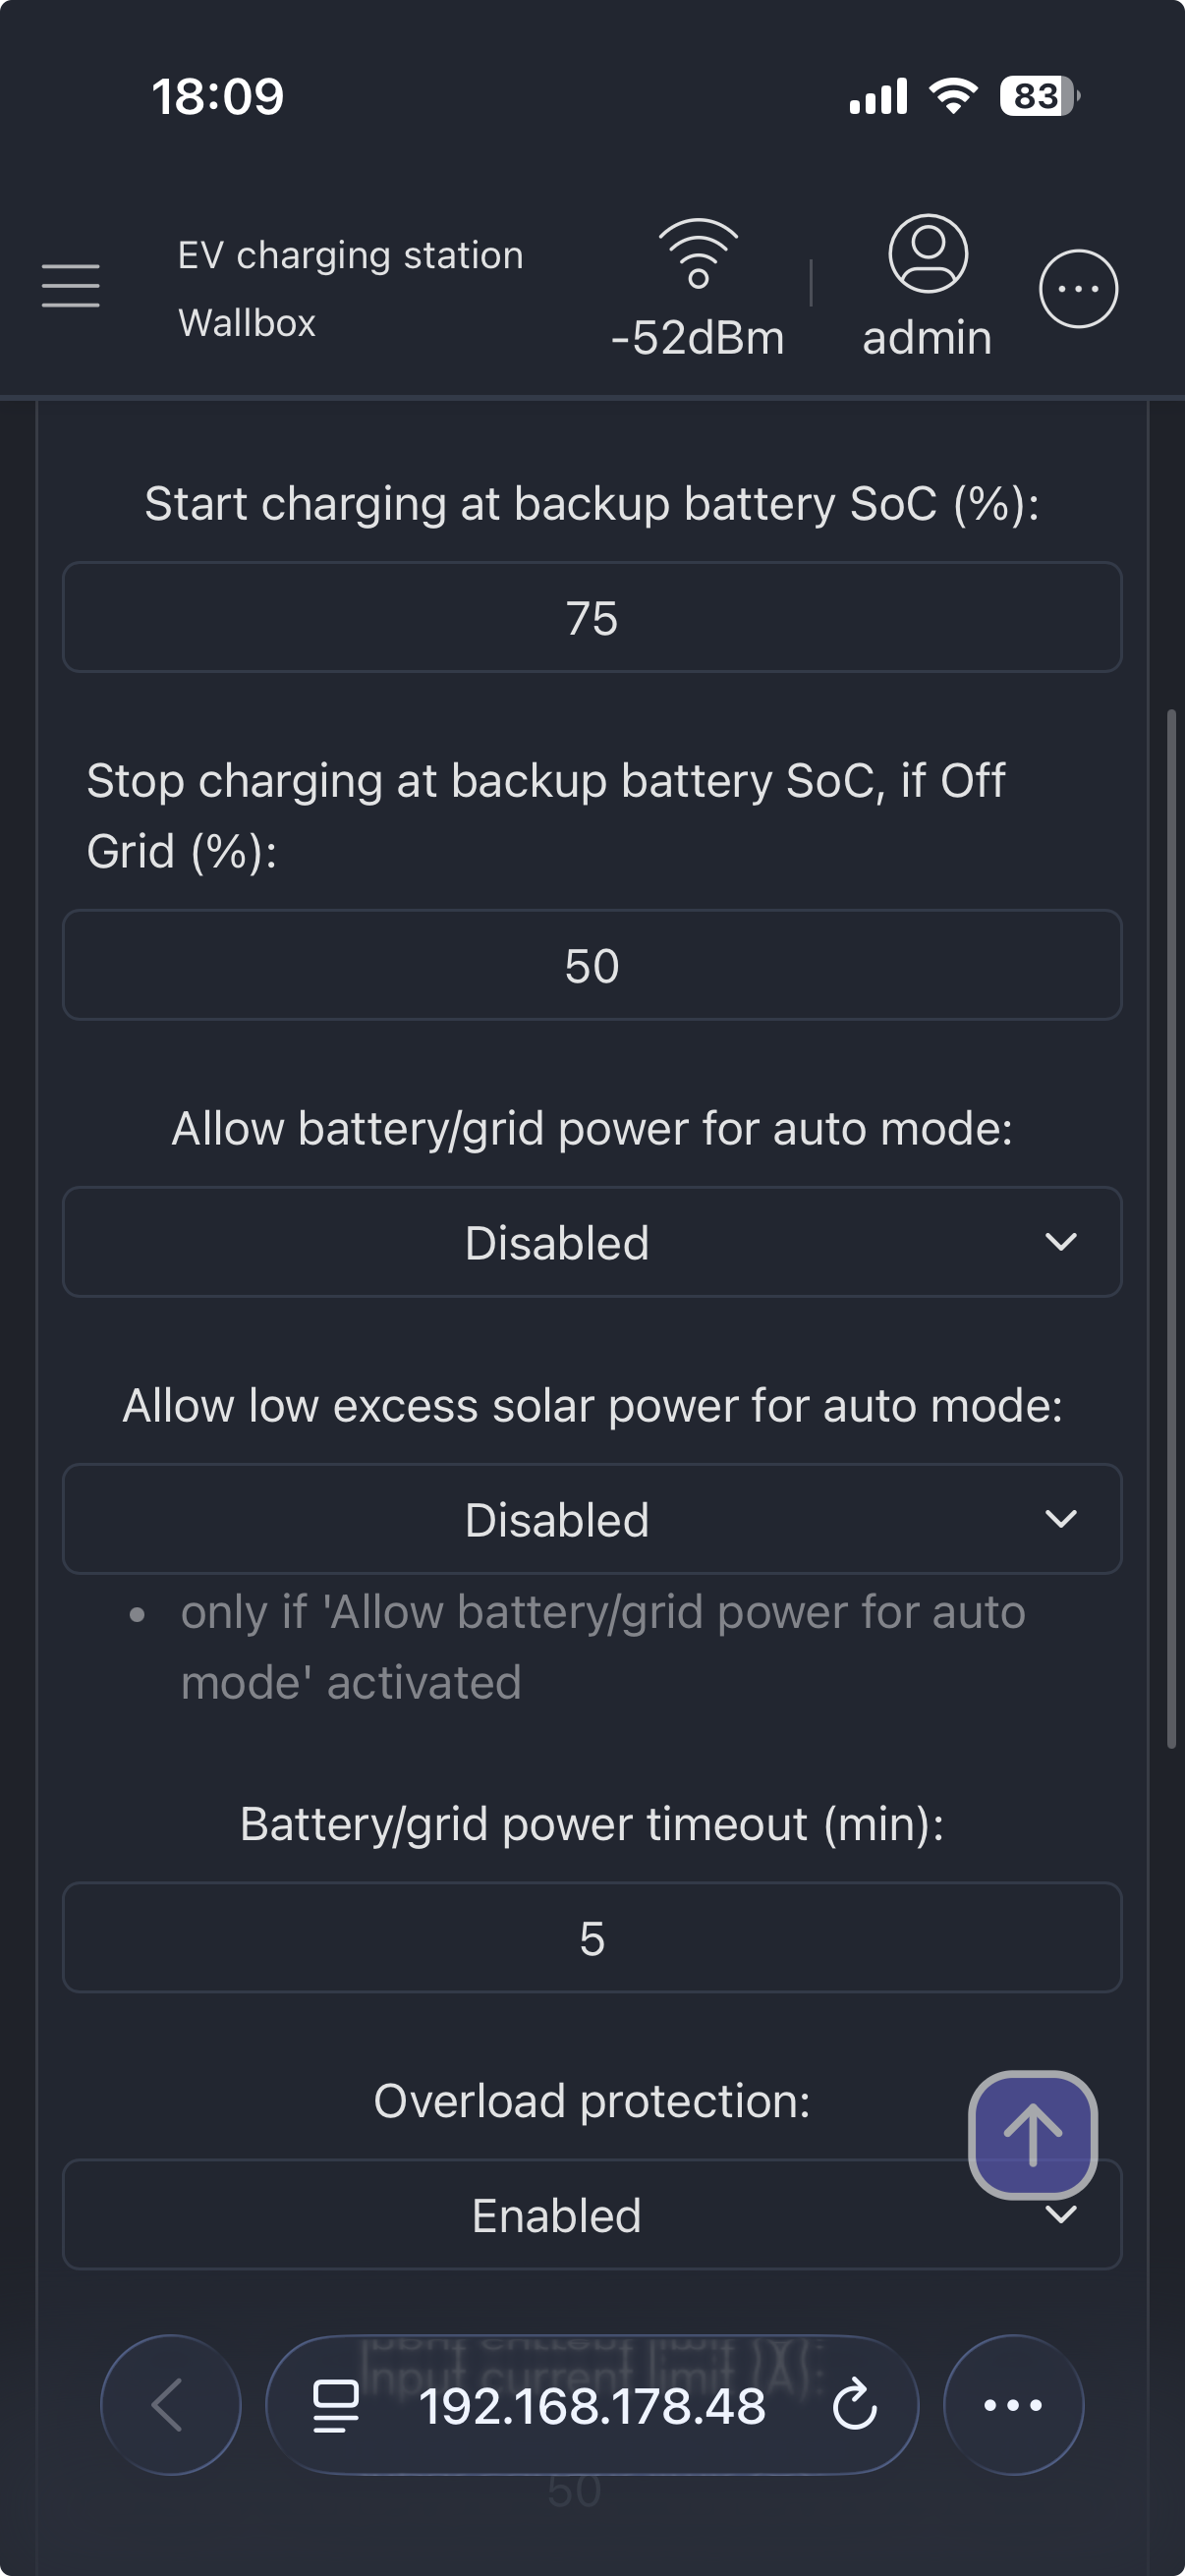Viewport: 1185px width, 2576px height.
Task: Go back with browser back arrow
Action: 170,2404
